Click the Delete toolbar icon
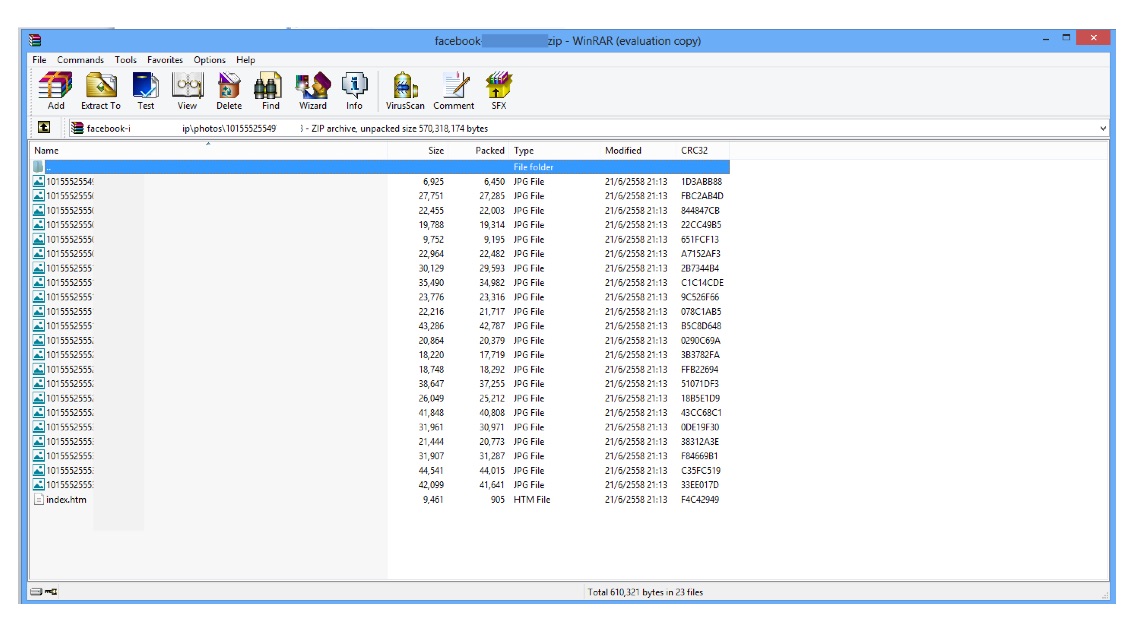The image size is (1136, 640). [229, 91]
